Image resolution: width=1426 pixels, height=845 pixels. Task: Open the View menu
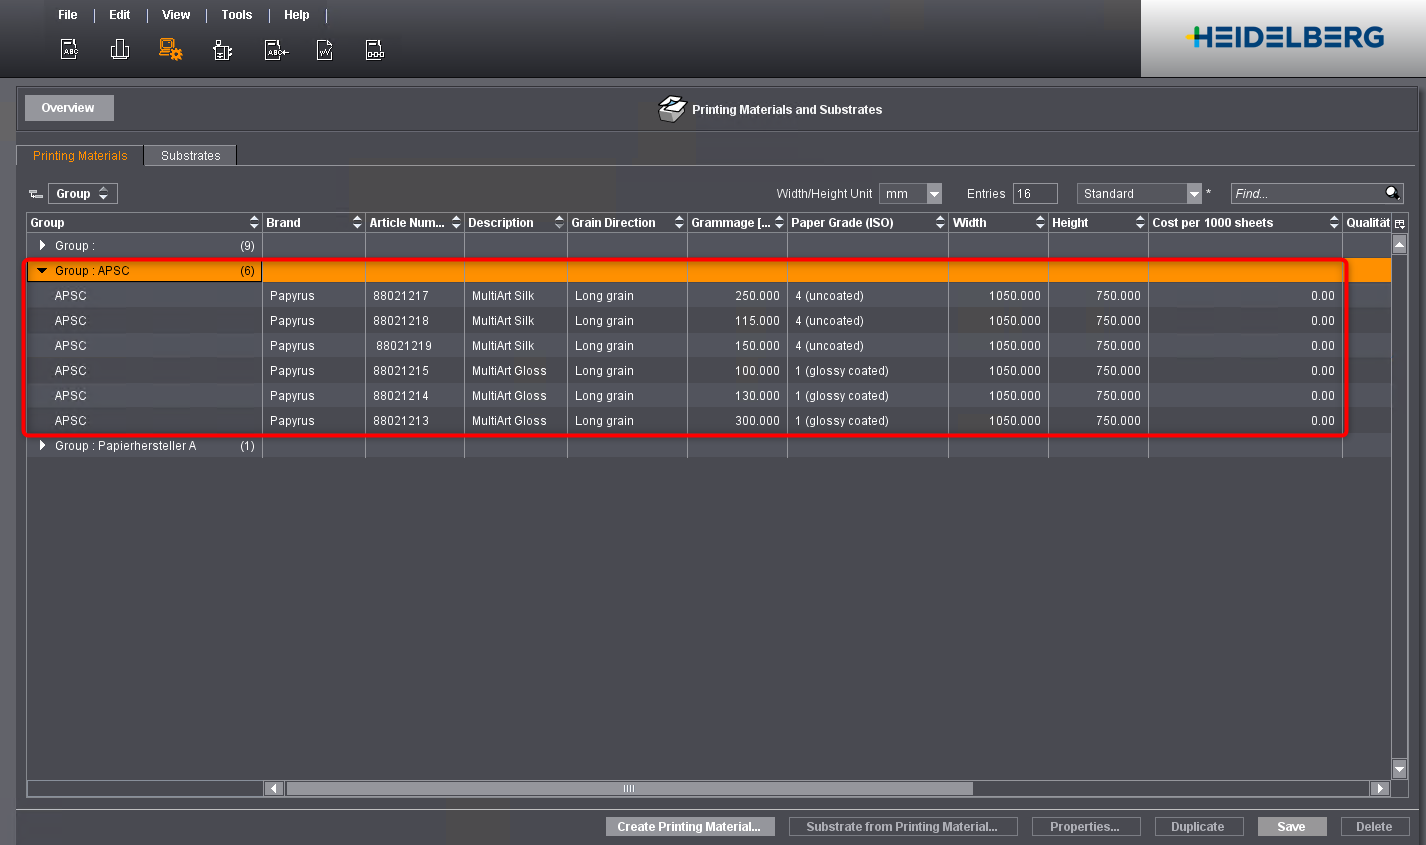coord(176,15)
